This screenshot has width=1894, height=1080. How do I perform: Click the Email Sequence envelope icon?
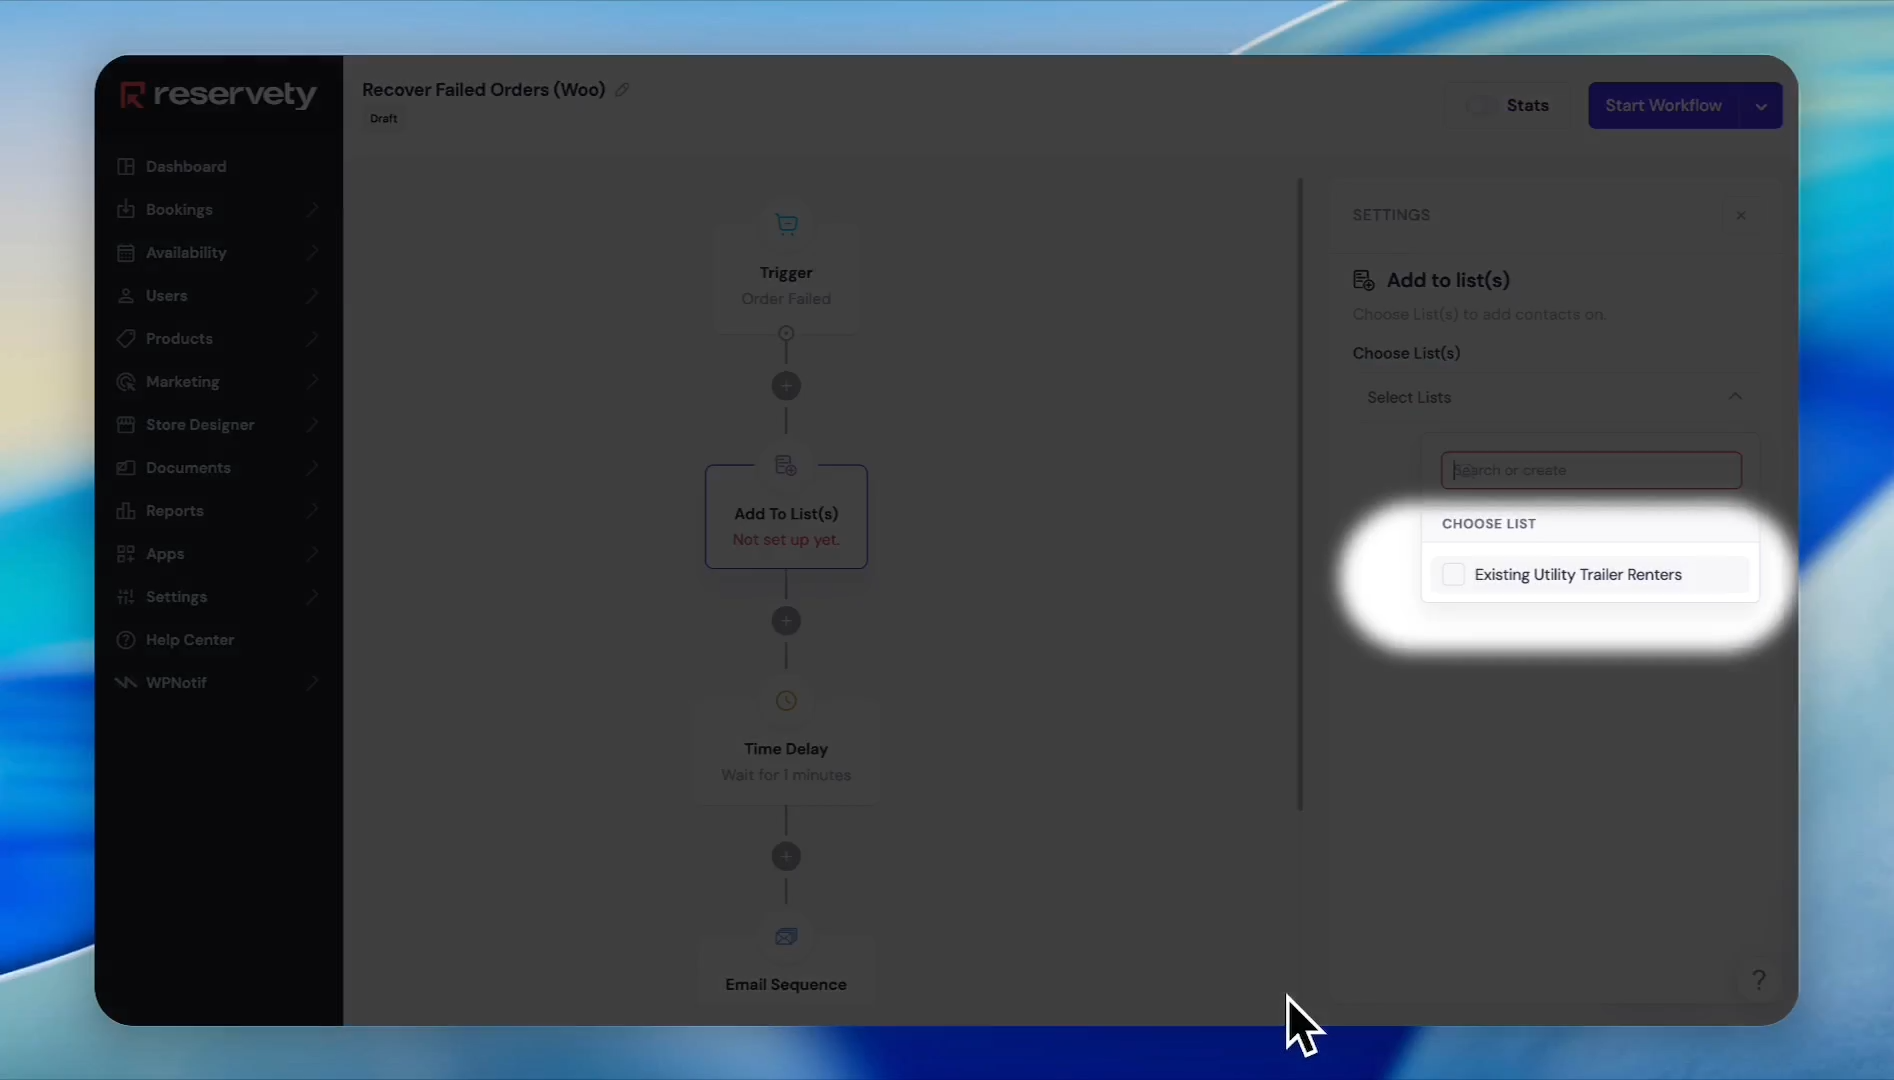786,937
